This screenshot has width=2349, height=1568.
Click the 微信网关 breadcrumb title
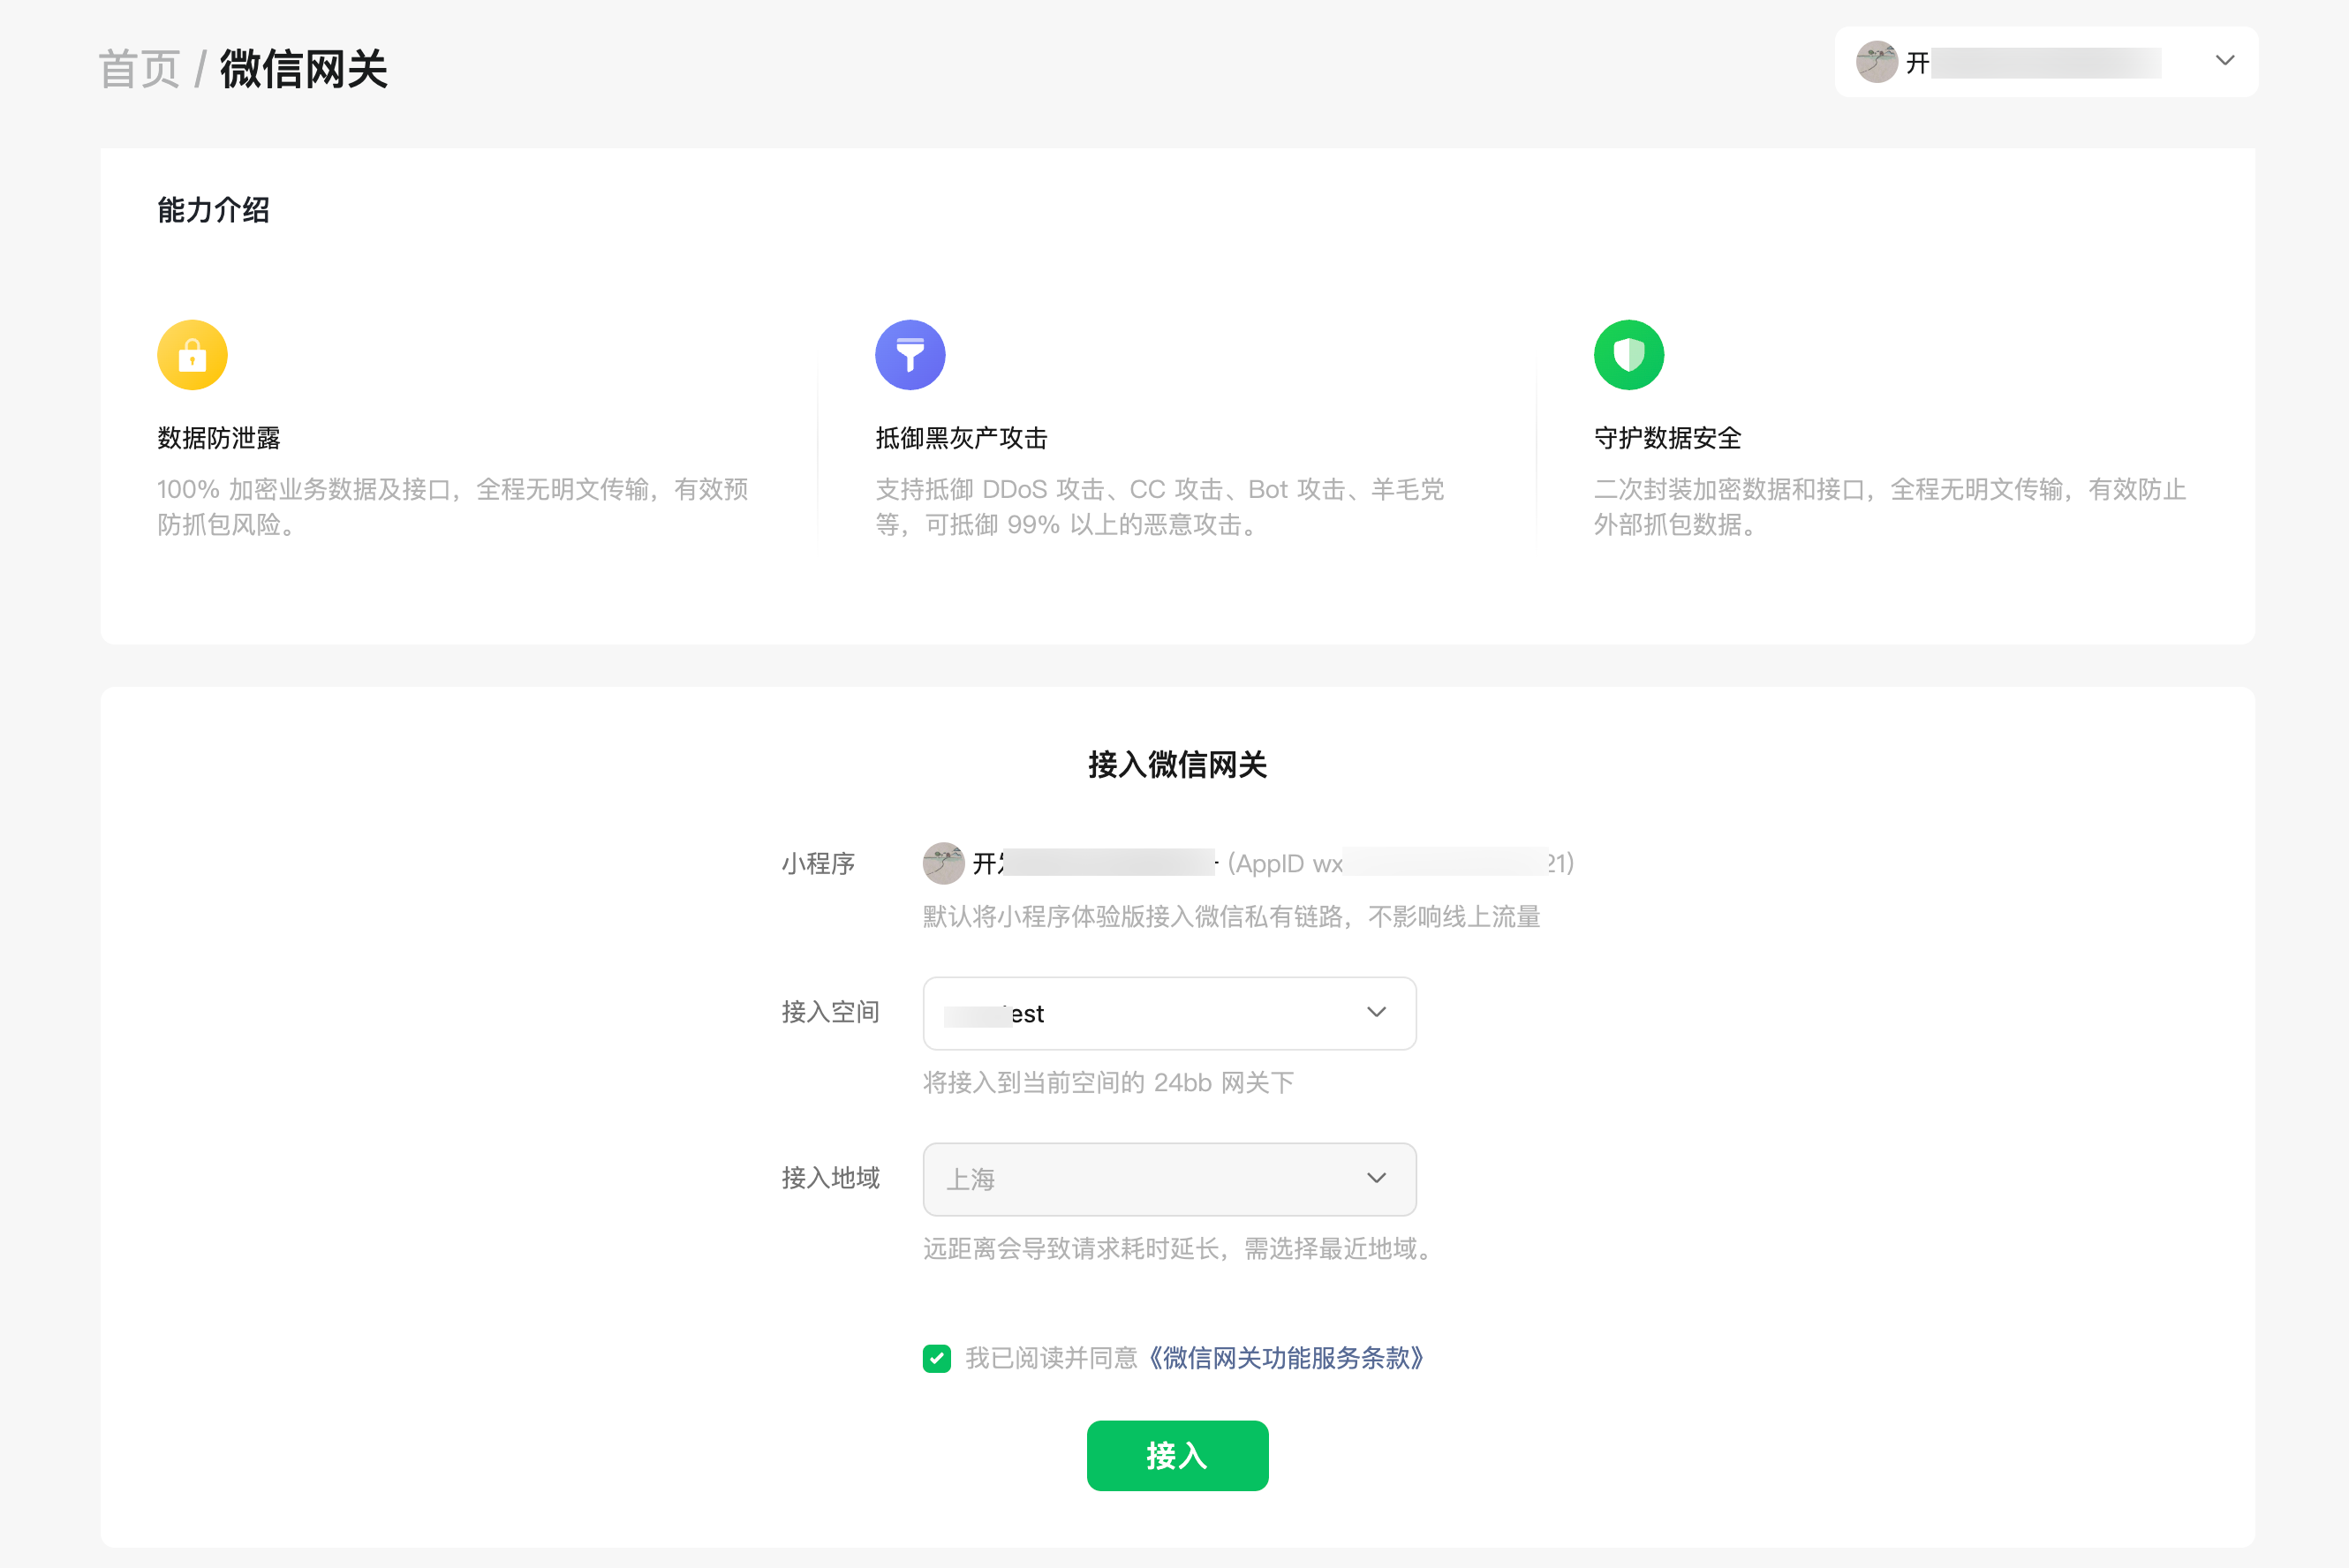[304, 70]
